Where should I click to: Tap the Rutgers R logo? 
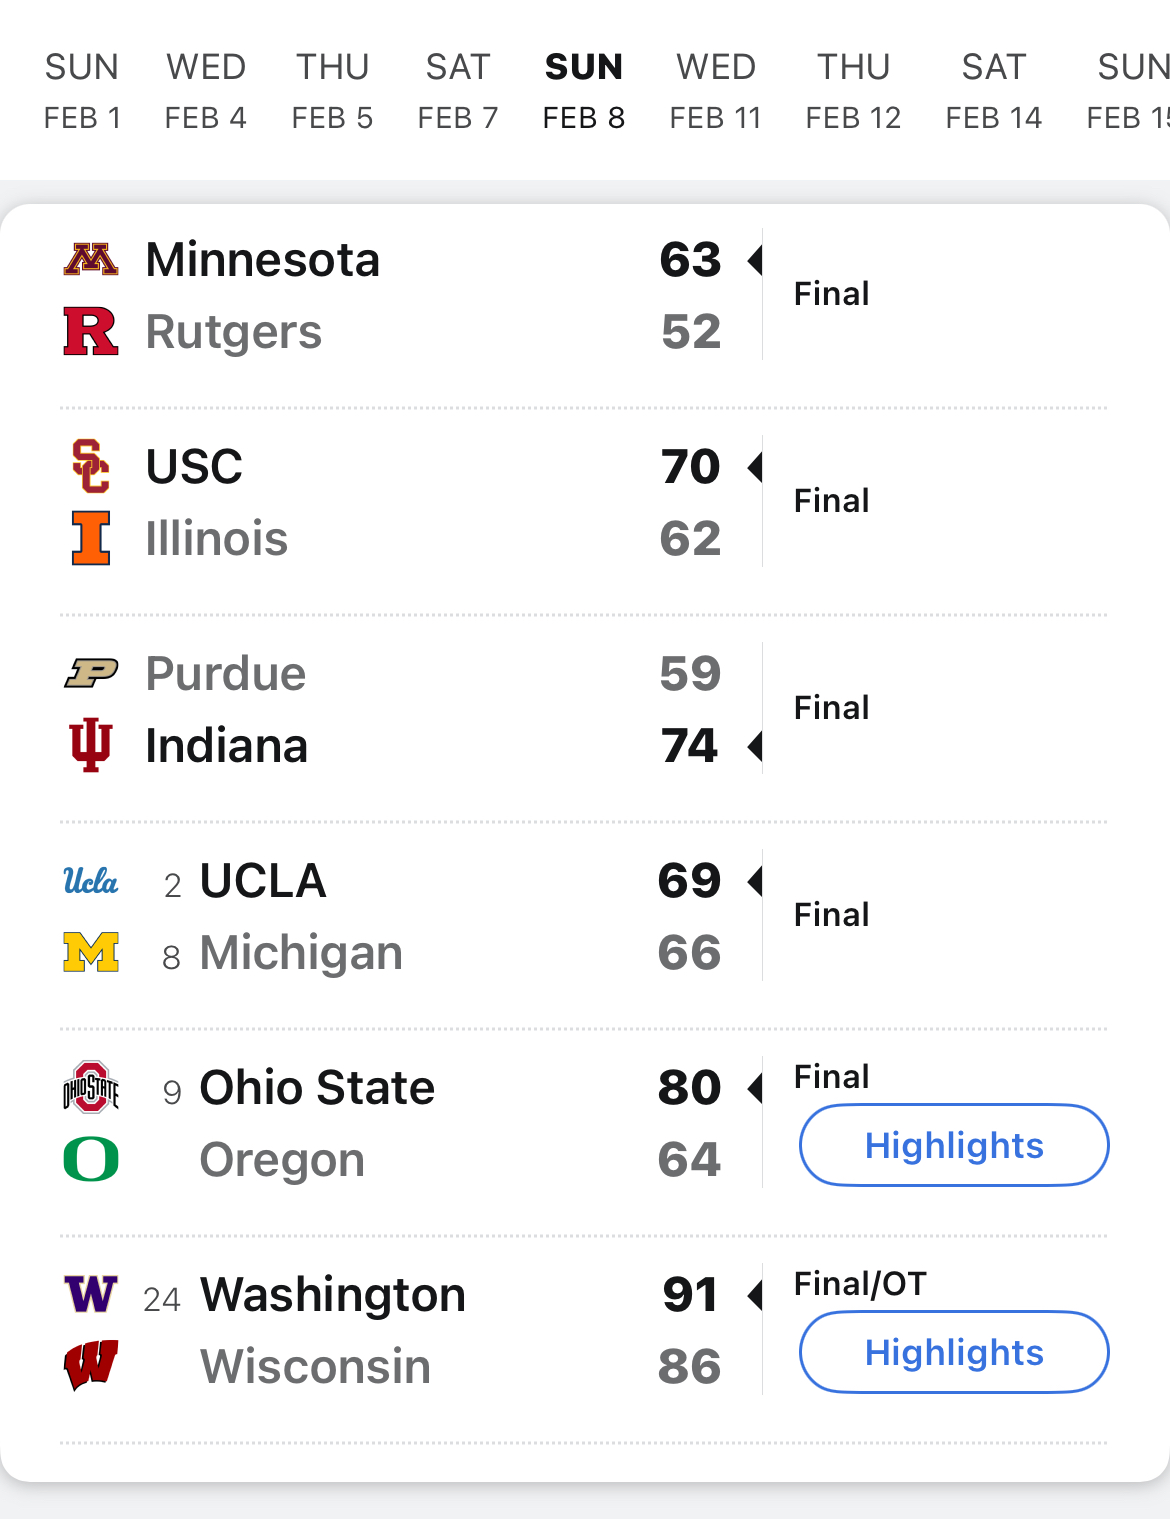tap(91, 332)
